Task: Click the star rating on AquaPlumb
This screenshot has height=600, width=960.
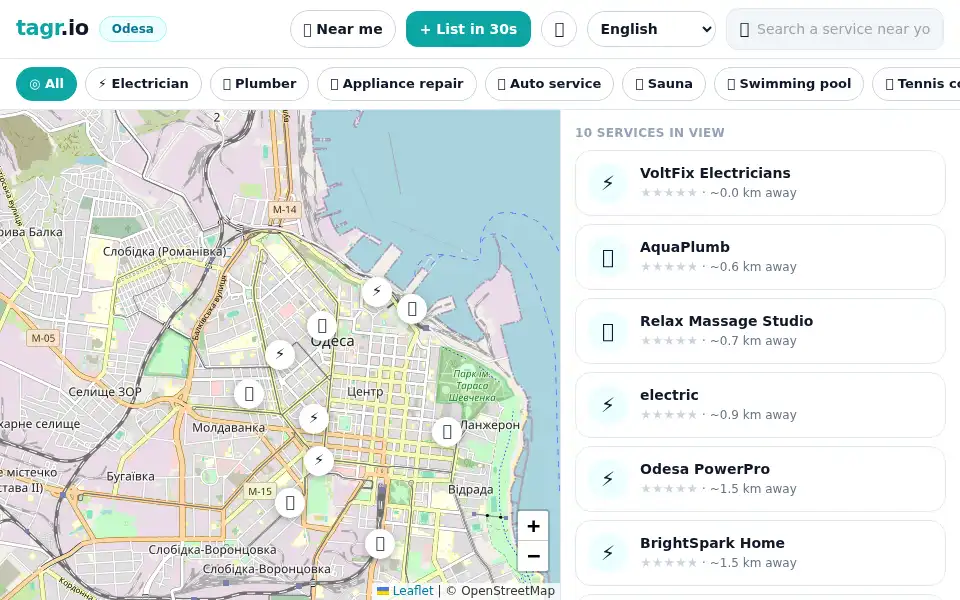Action: pyautogui.click(x=669, y=266)
